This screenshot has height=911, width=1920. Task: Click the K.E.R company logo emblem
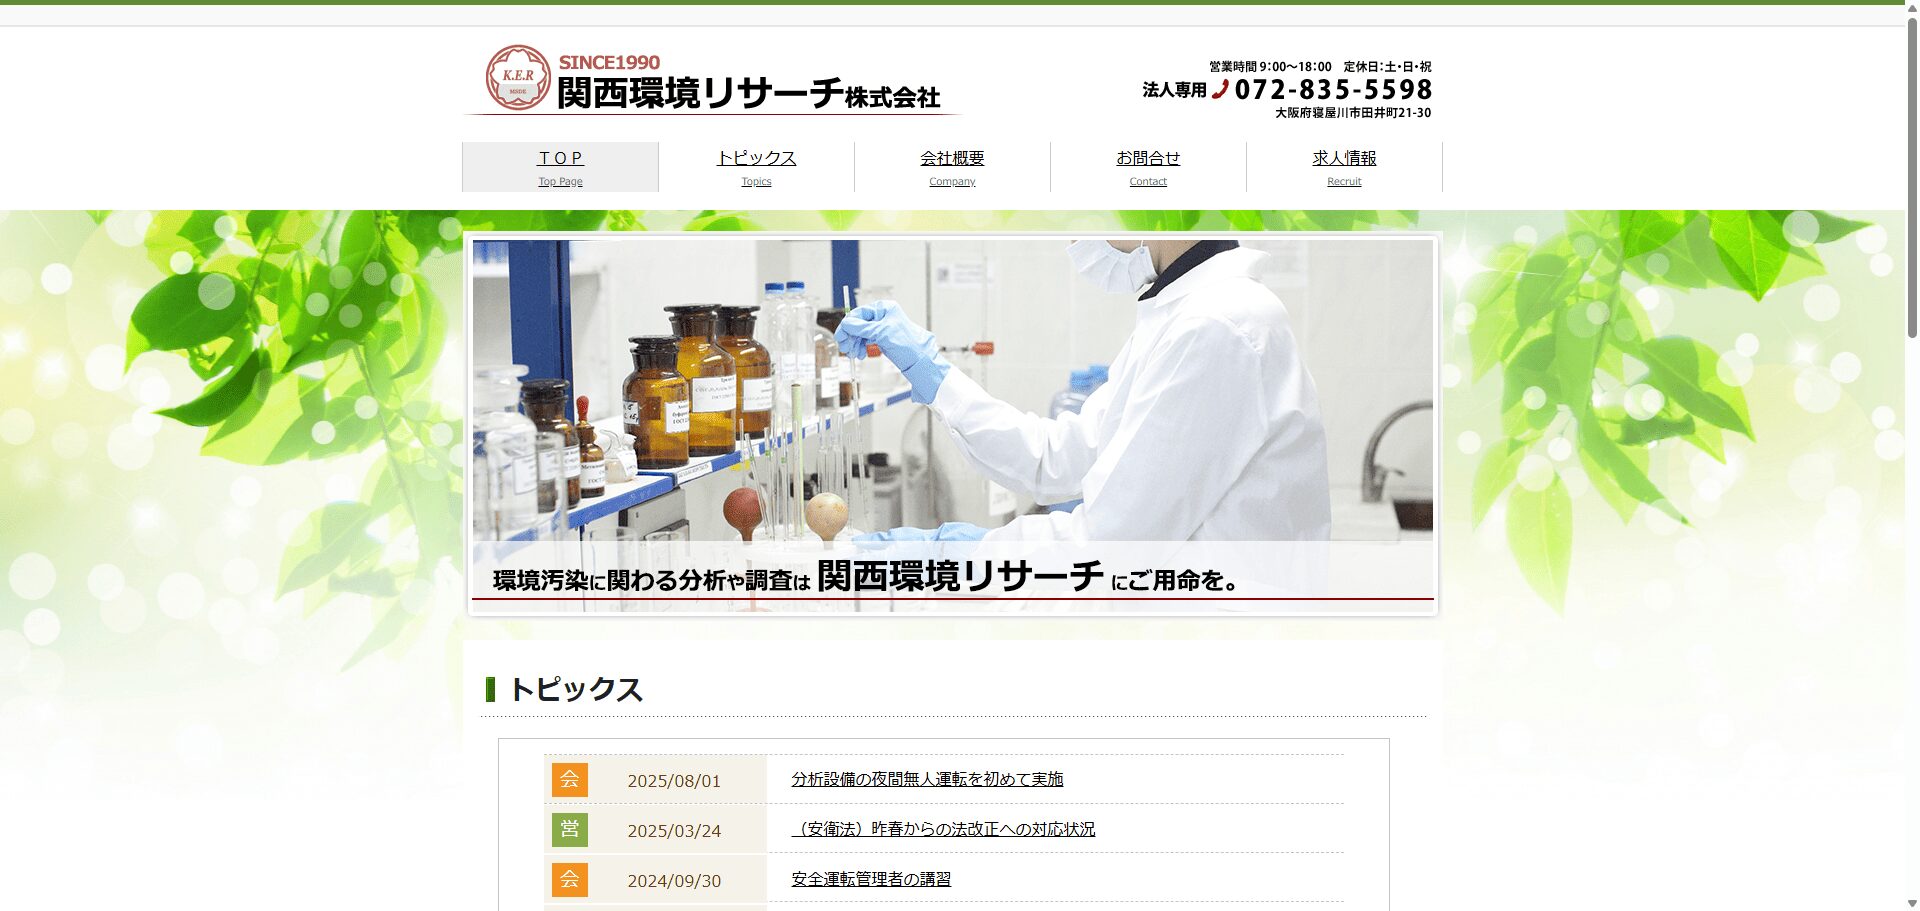coord(517,77)
